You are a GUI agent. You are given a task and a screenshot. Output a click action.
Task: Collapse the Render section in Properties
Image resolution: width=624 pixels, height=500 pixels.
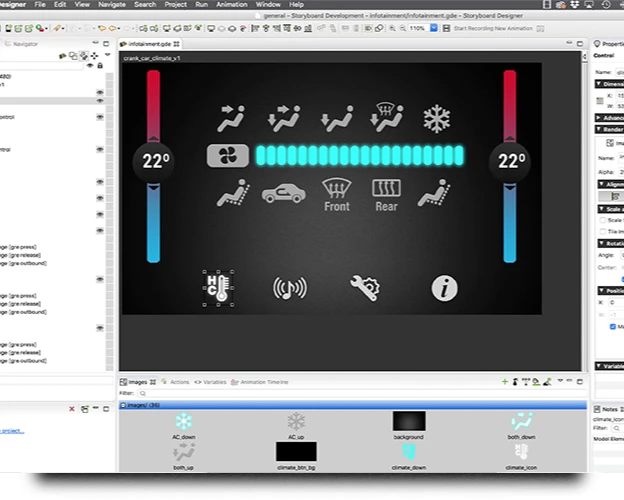tap(598, 129)
